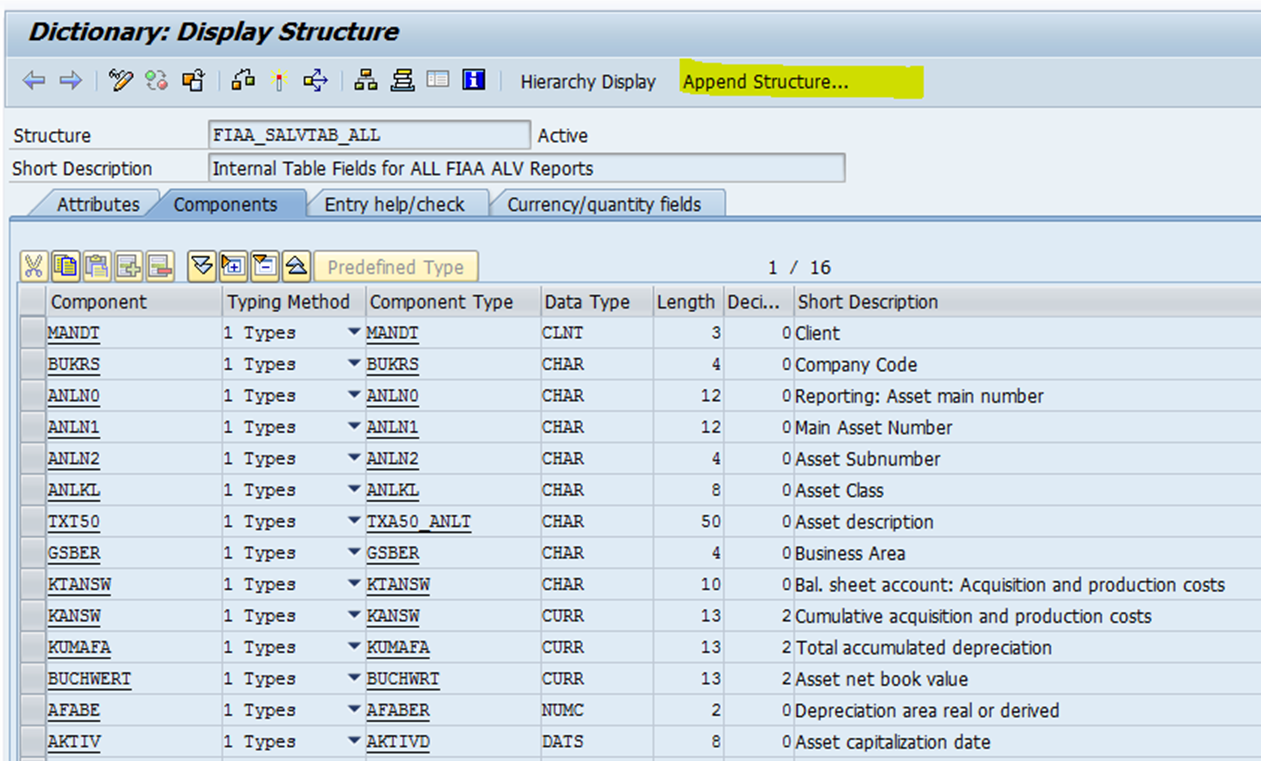Click the information icon in the toolbar

point(474,82)
